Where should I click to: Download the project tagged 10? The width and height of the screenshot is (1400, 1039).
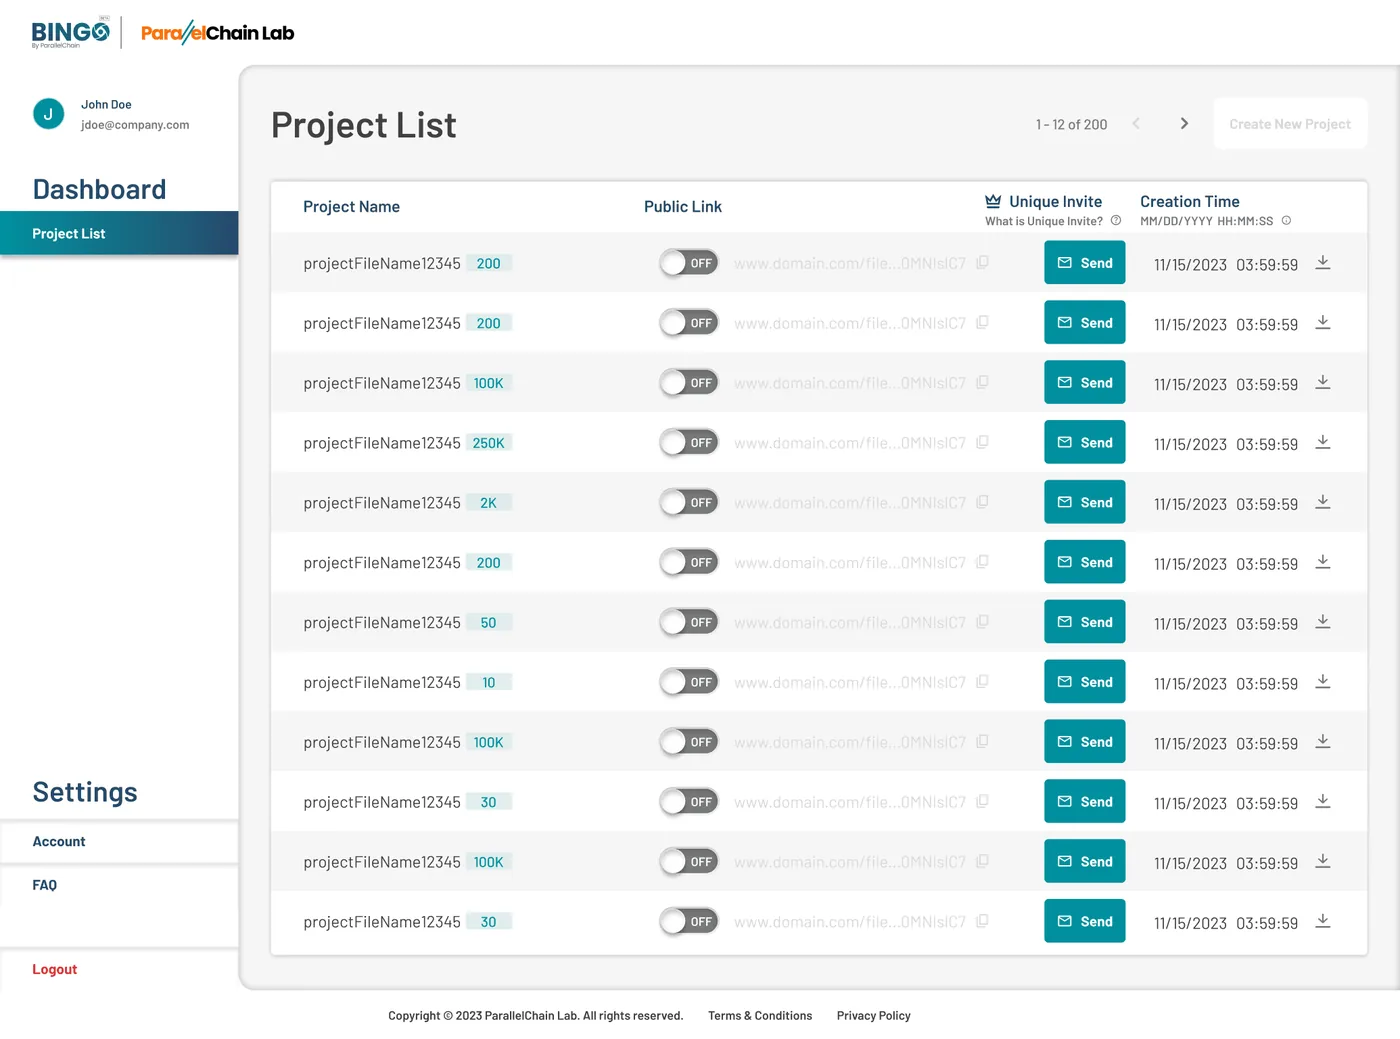1322,682
